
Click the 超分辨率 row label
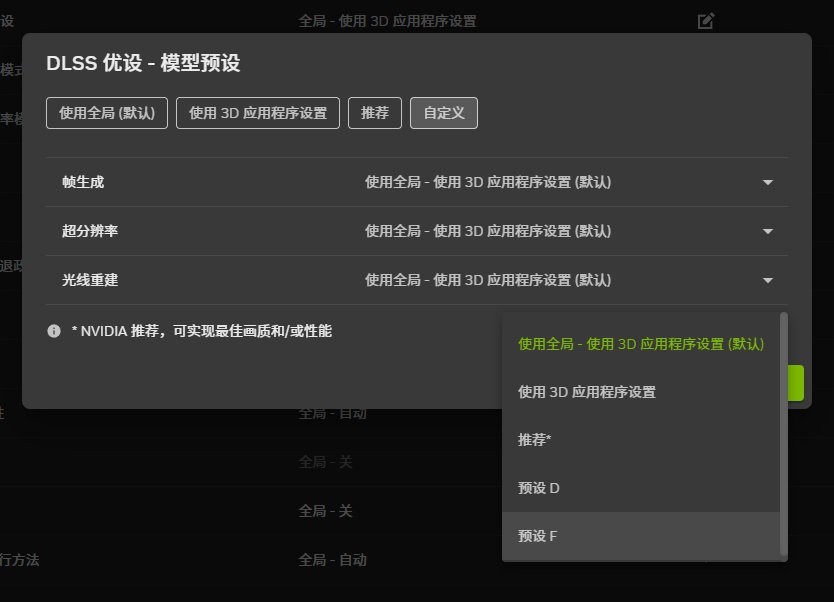pyautogui.click(x=90, y=231)
